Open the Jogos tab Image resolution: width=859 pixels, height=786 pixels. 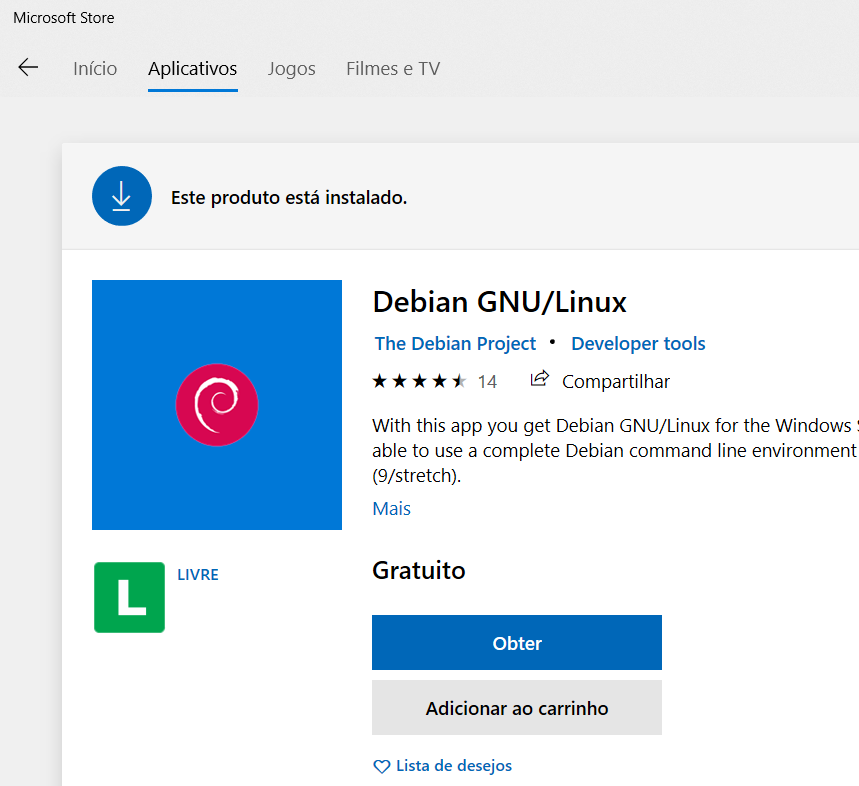[x=291, y=69]
